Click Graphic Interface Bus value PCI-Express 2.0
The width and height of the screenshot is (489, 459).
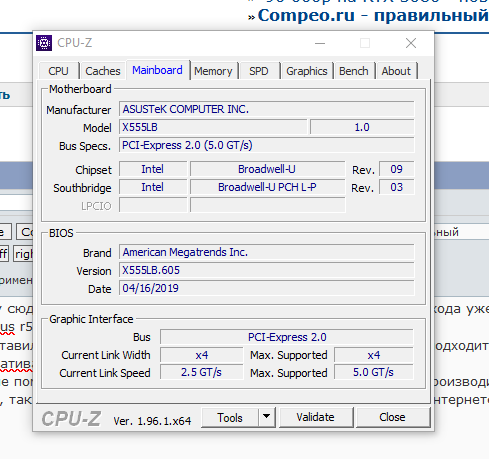[x=287, y=337]
